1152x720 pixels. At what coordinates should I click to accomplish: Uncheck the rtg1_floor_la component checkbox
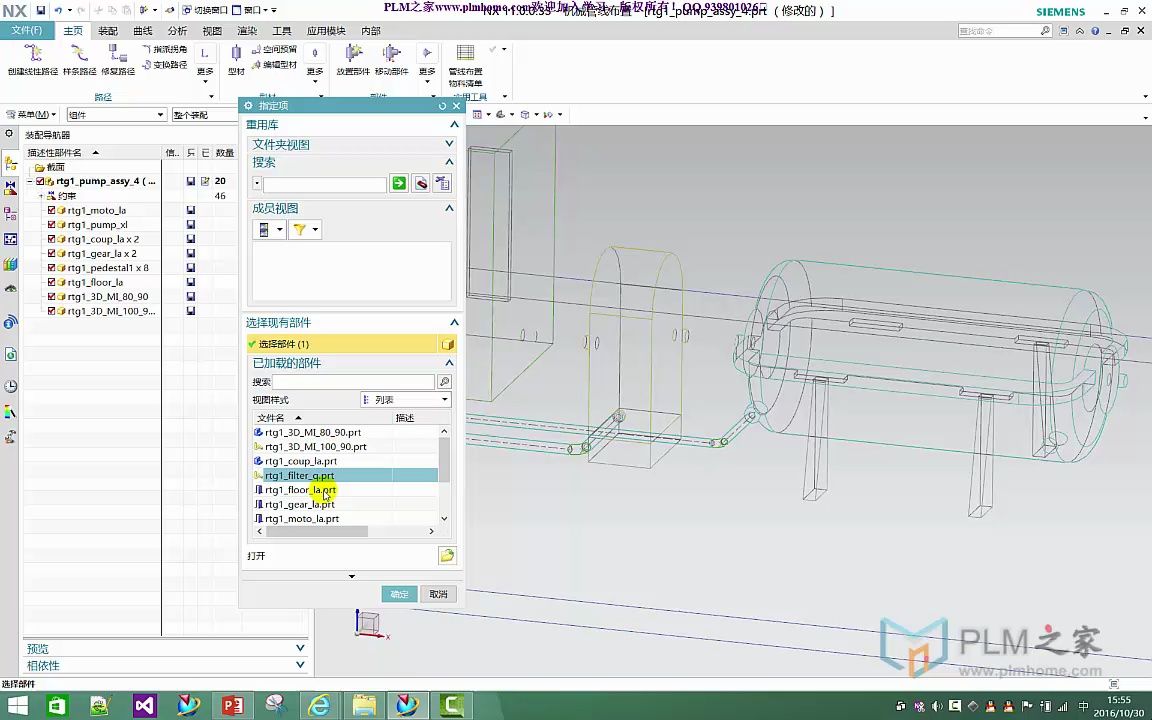(52, 283)
